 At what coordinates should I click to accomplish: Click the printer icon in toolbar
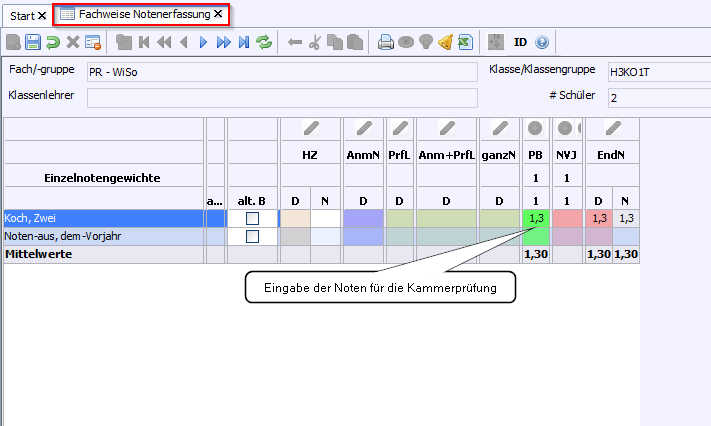pyautogui.click(x=386, y=42)
